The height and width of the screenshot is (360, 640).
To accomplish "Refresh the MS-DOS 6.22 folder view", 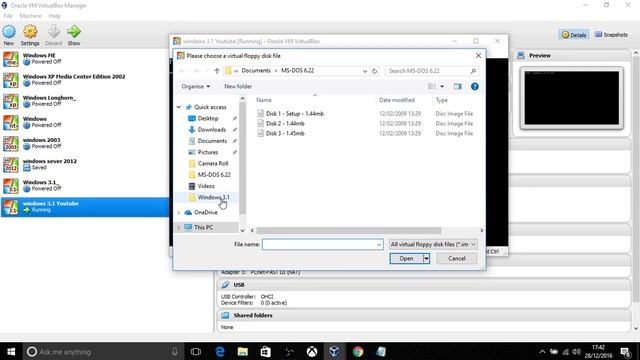I will coord(374,71).
